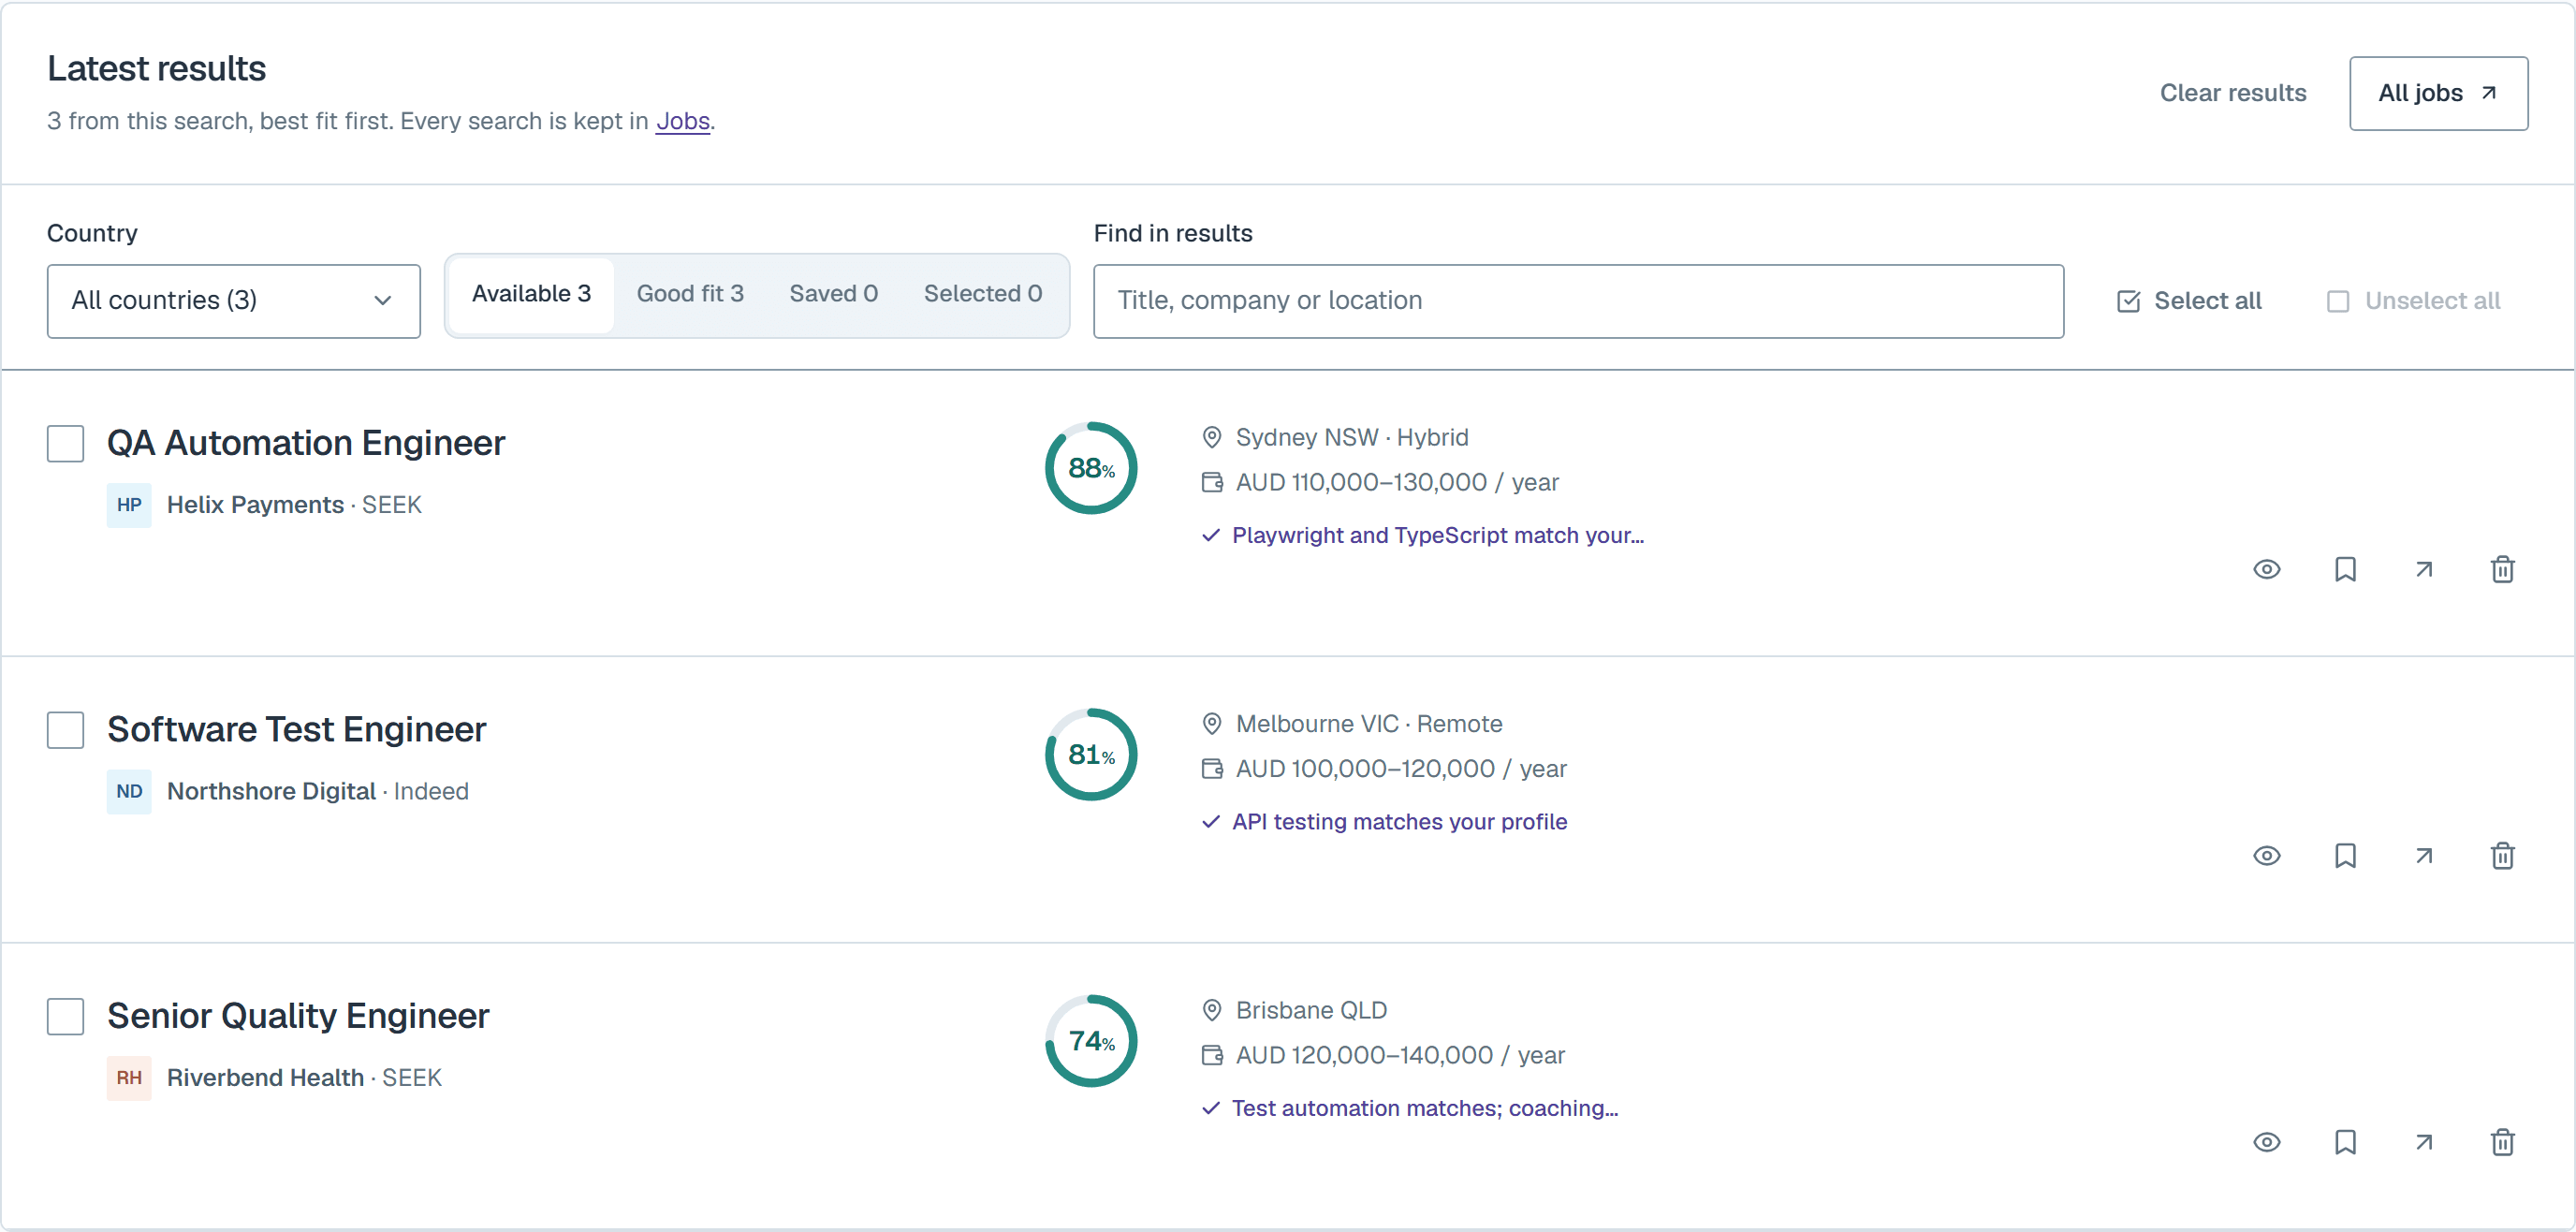
Task: Click Select all
Action: (x=2189, y=301)
